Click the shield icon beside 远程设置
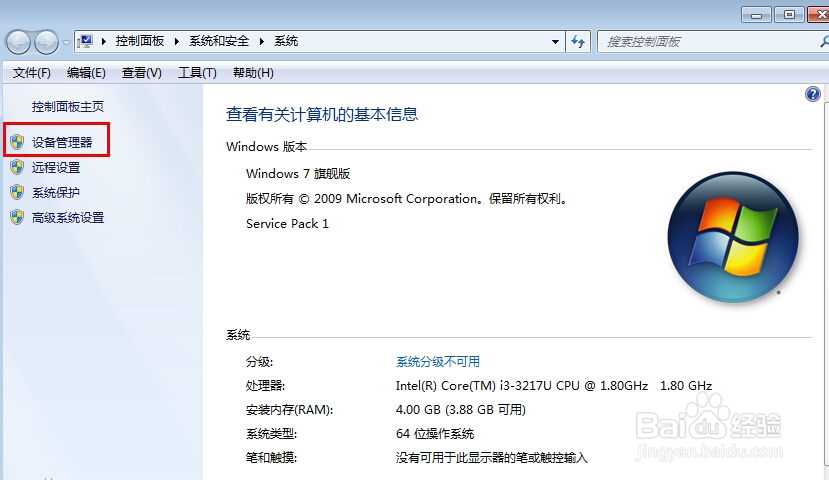 pyautogui.click(x=17, y=167)
